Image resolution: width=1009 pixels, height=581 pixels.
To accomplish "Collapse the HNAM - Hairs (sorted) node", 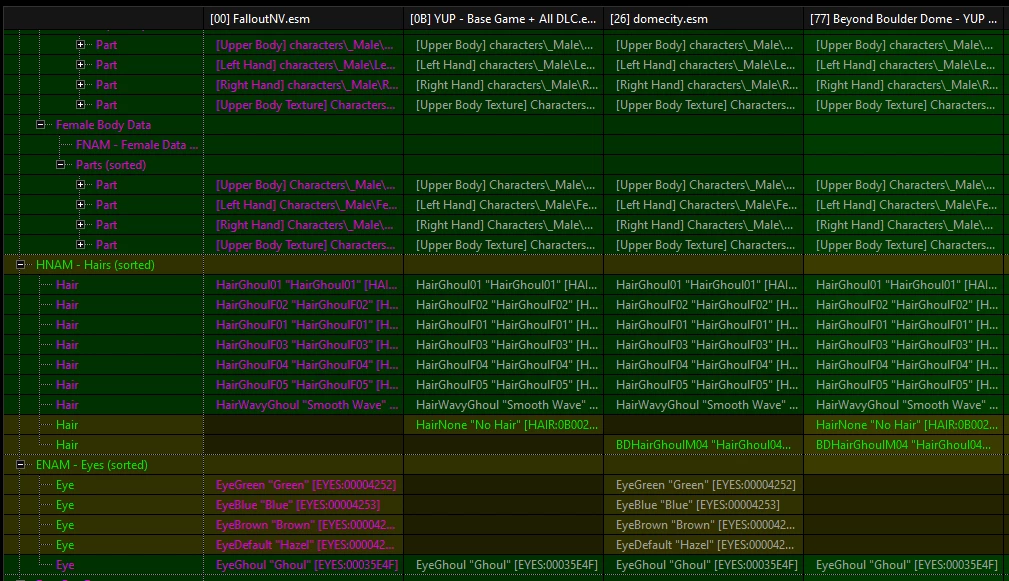I will click(x=21, y=264).
